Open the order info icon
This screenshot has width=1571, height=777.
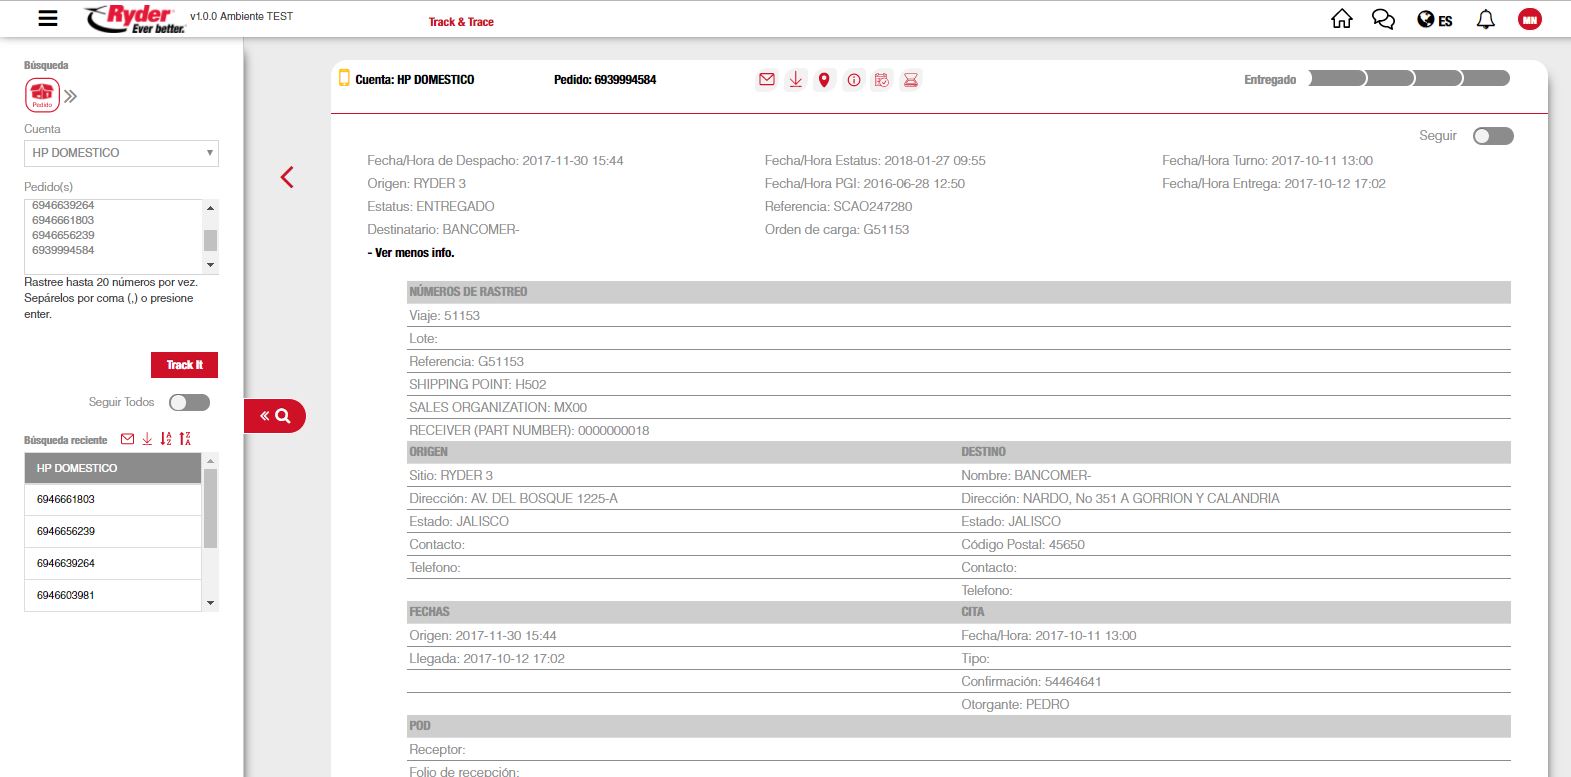click(x=853, y=80)
